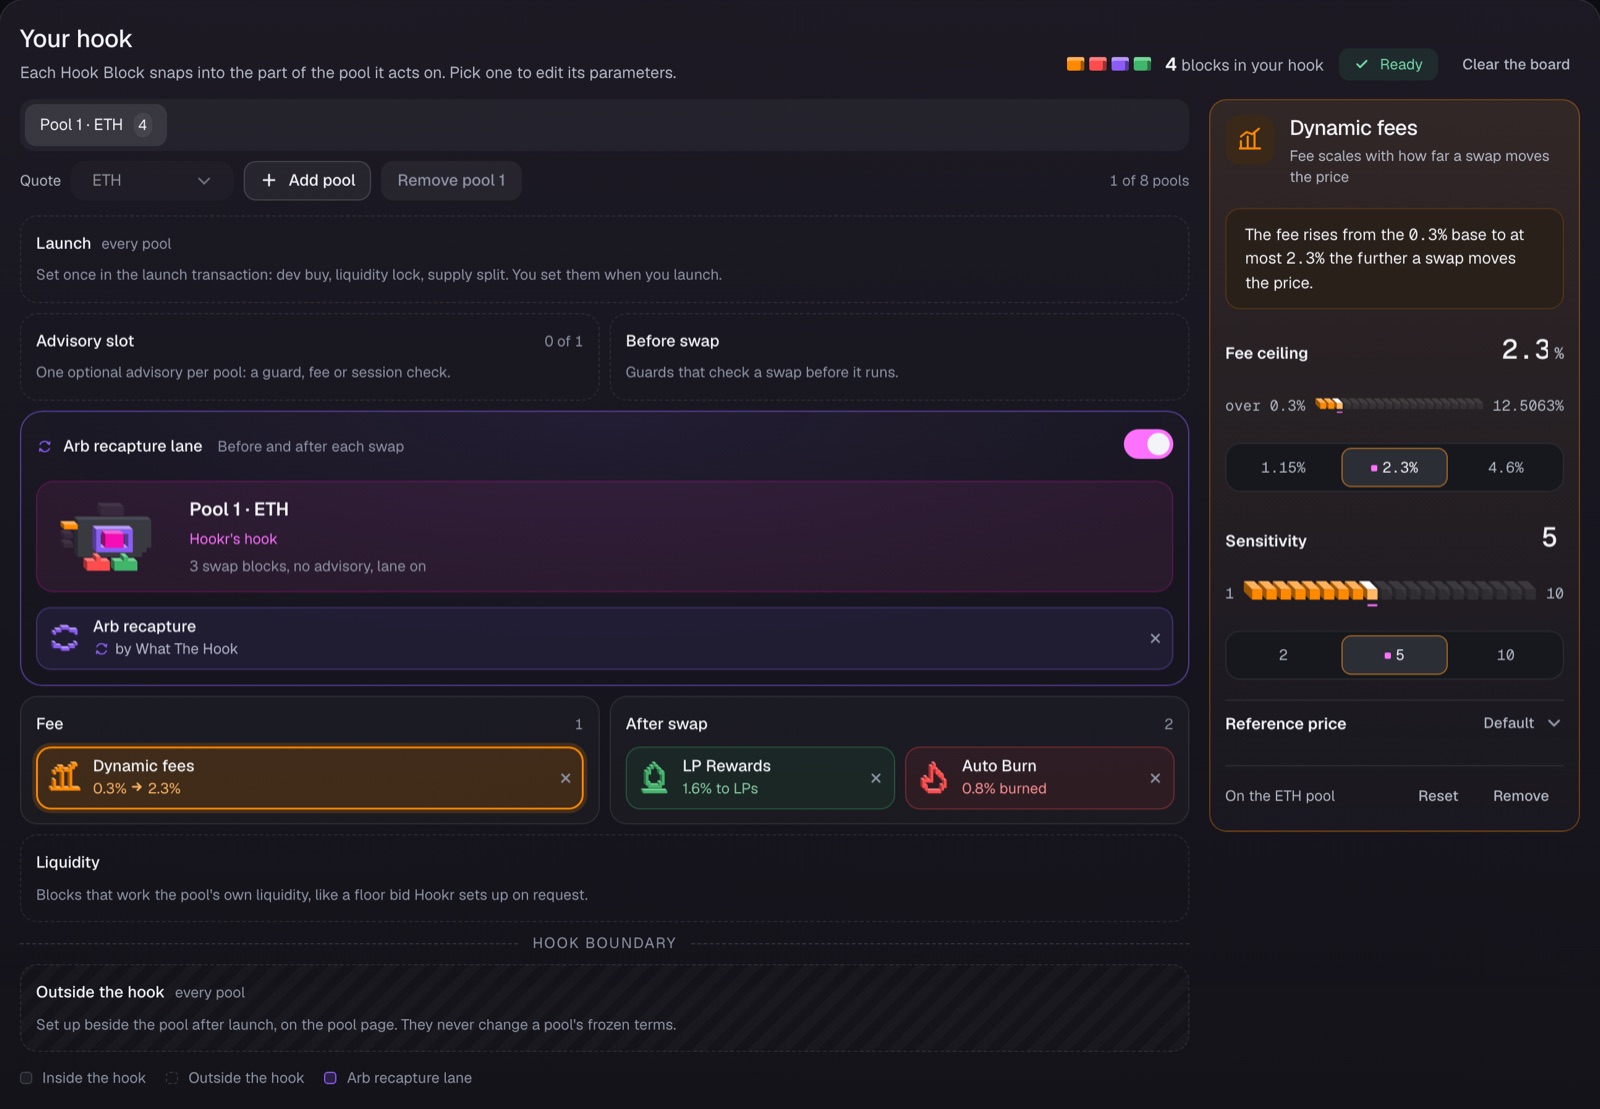Select the 1.15% fee ceiling preset
Screen dimensions: 1600x1109
pyautogui.click(x=1283, y=467)
